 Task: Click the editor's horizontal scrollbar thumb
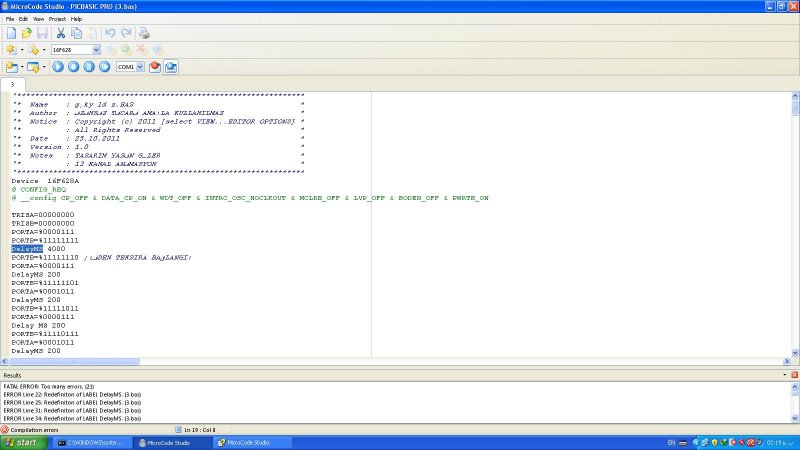(74, 361)
